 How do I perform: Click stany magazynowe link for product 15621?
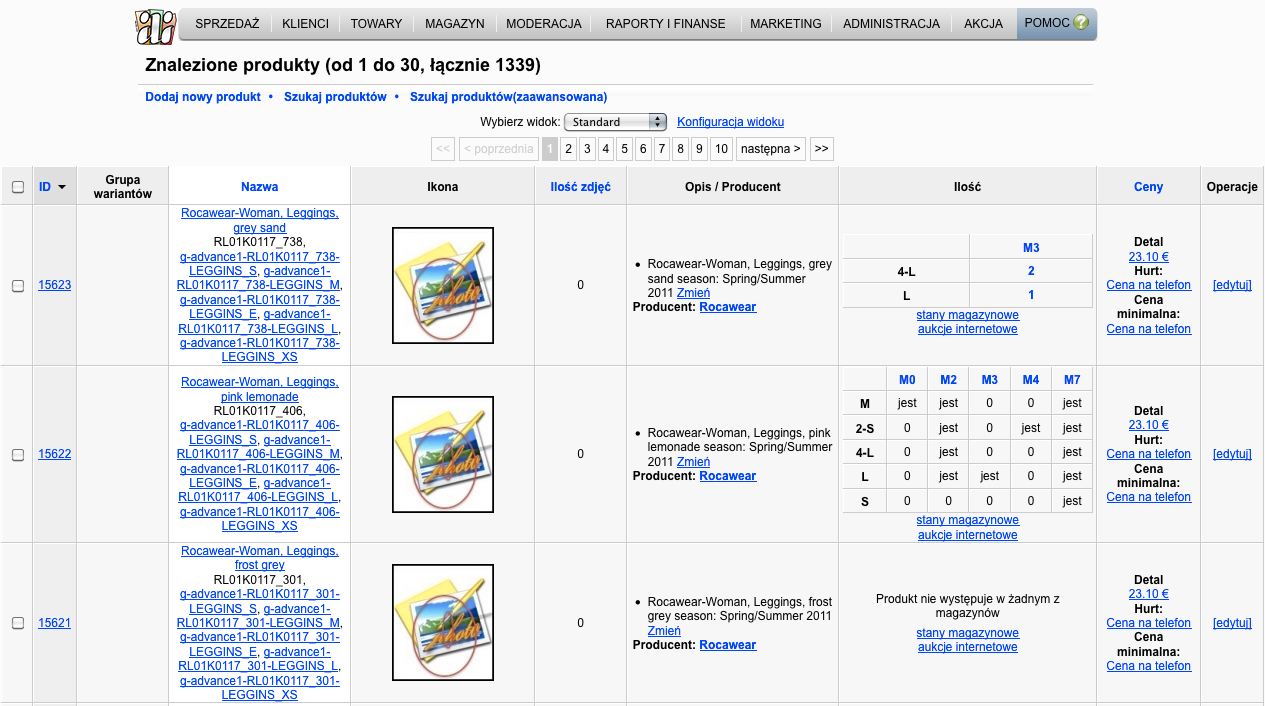click(968, 633)
